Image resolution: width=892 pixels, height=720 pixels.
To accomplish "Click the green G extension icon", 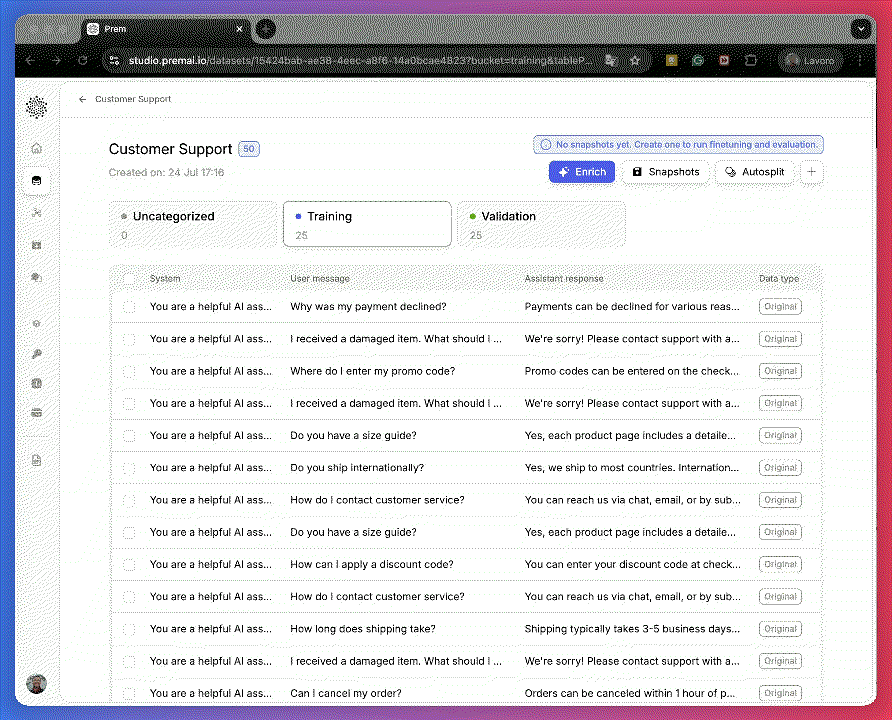I will pyautogui.click(x=698, y=60).
